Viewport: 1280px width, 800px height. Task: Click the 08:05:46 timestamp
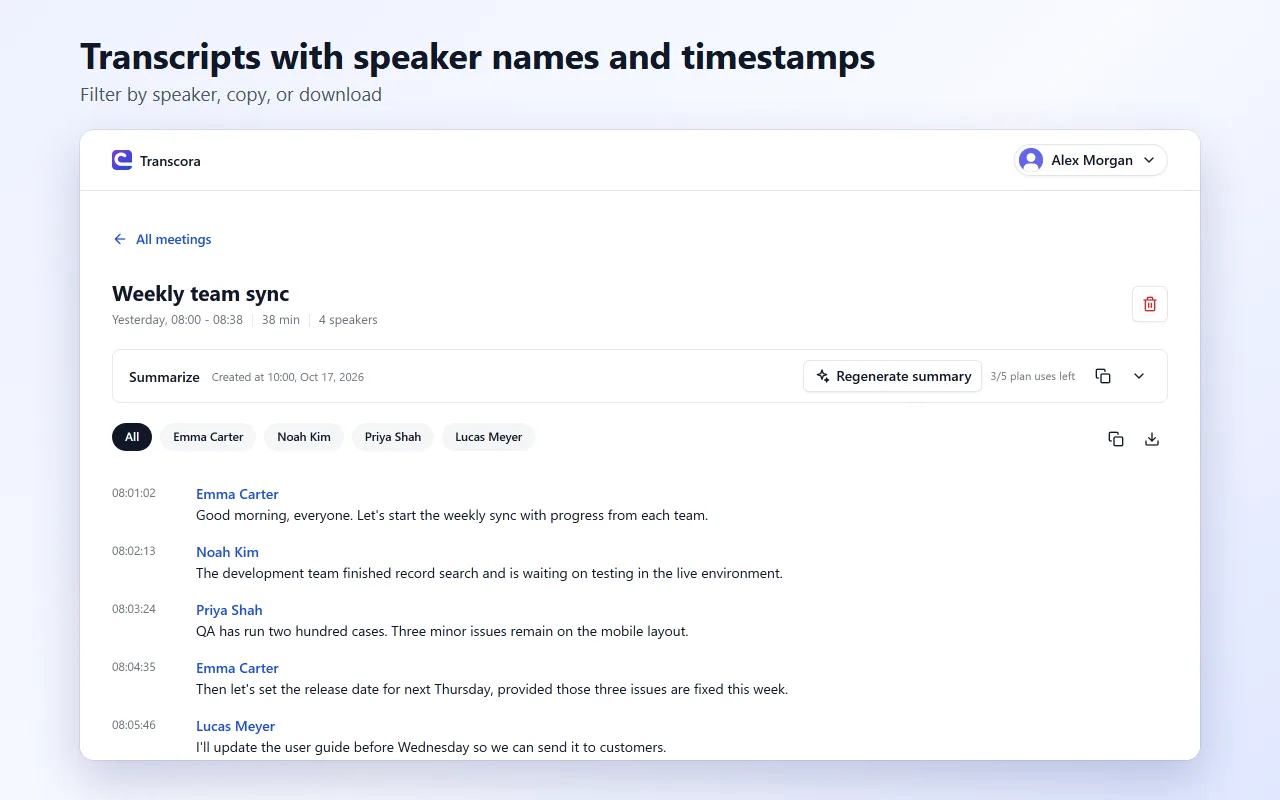point(134,725)
